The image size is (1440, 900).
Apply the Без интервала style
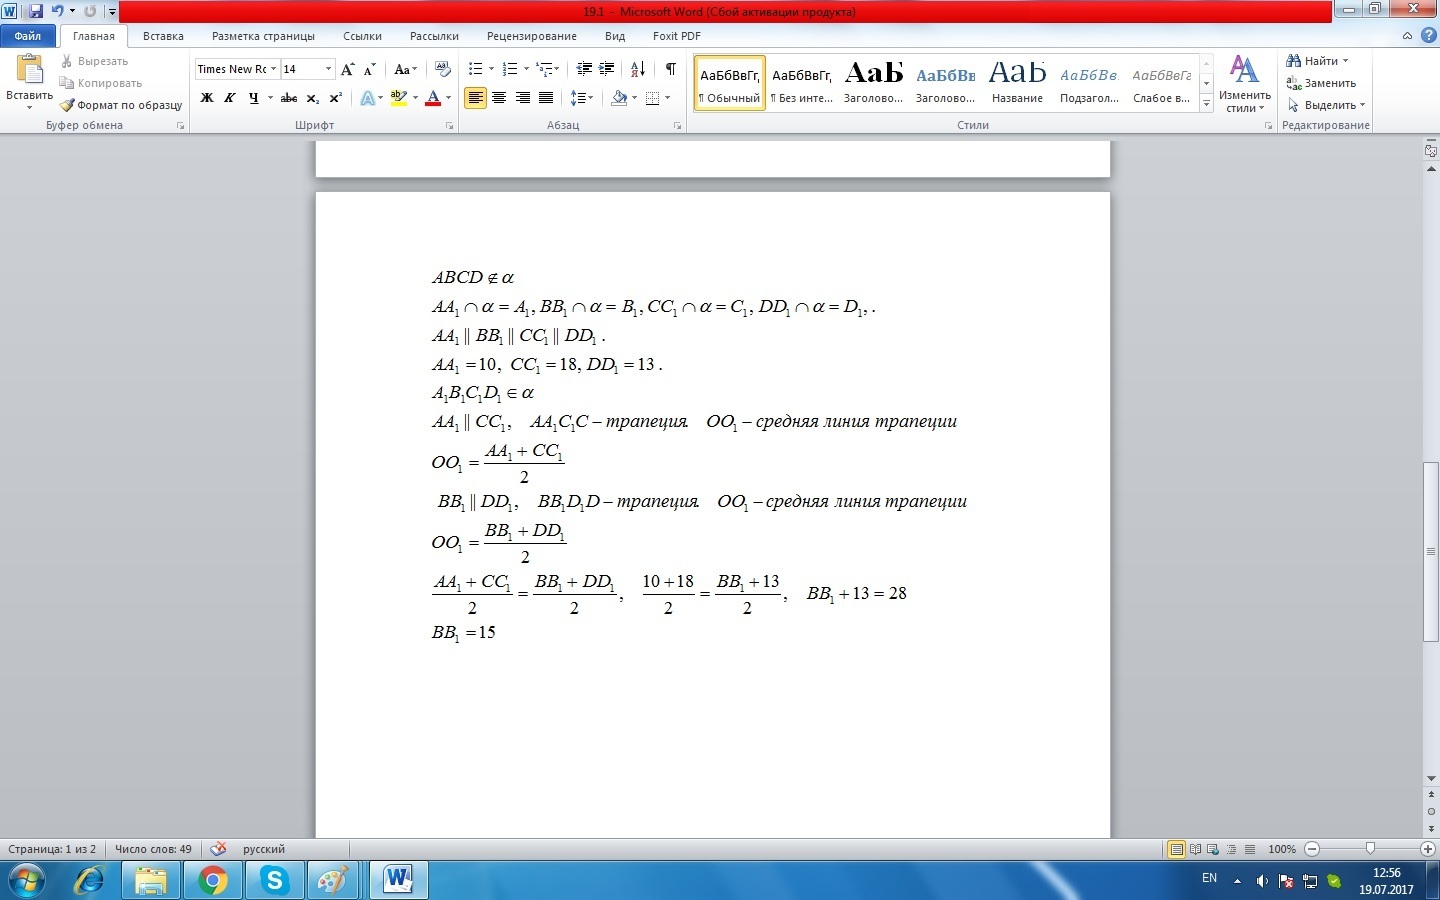coord(802,83)
